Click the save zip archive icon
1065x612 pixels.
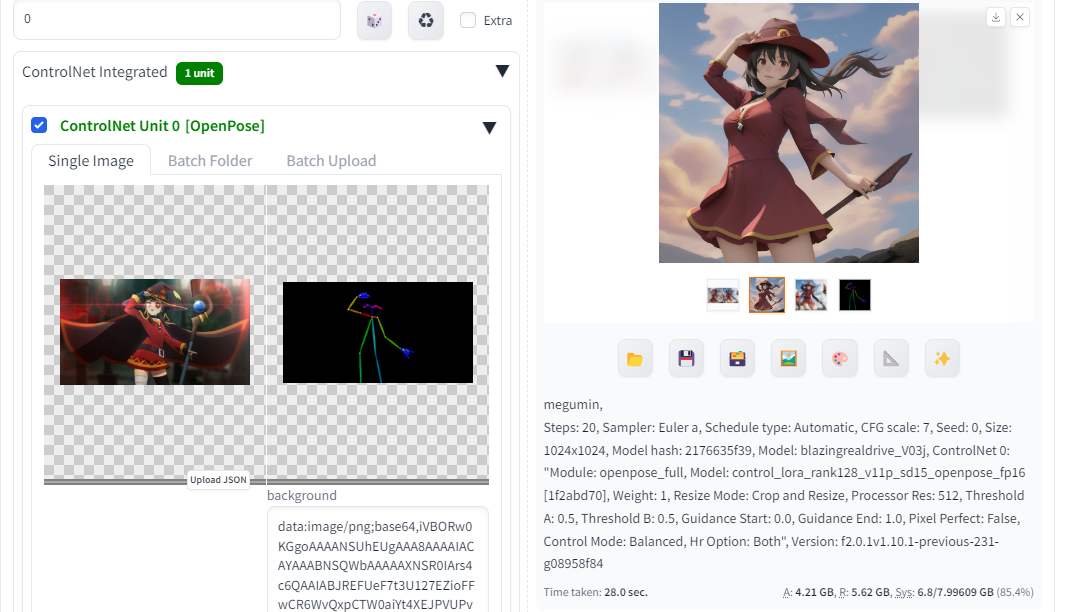[738, 359]
